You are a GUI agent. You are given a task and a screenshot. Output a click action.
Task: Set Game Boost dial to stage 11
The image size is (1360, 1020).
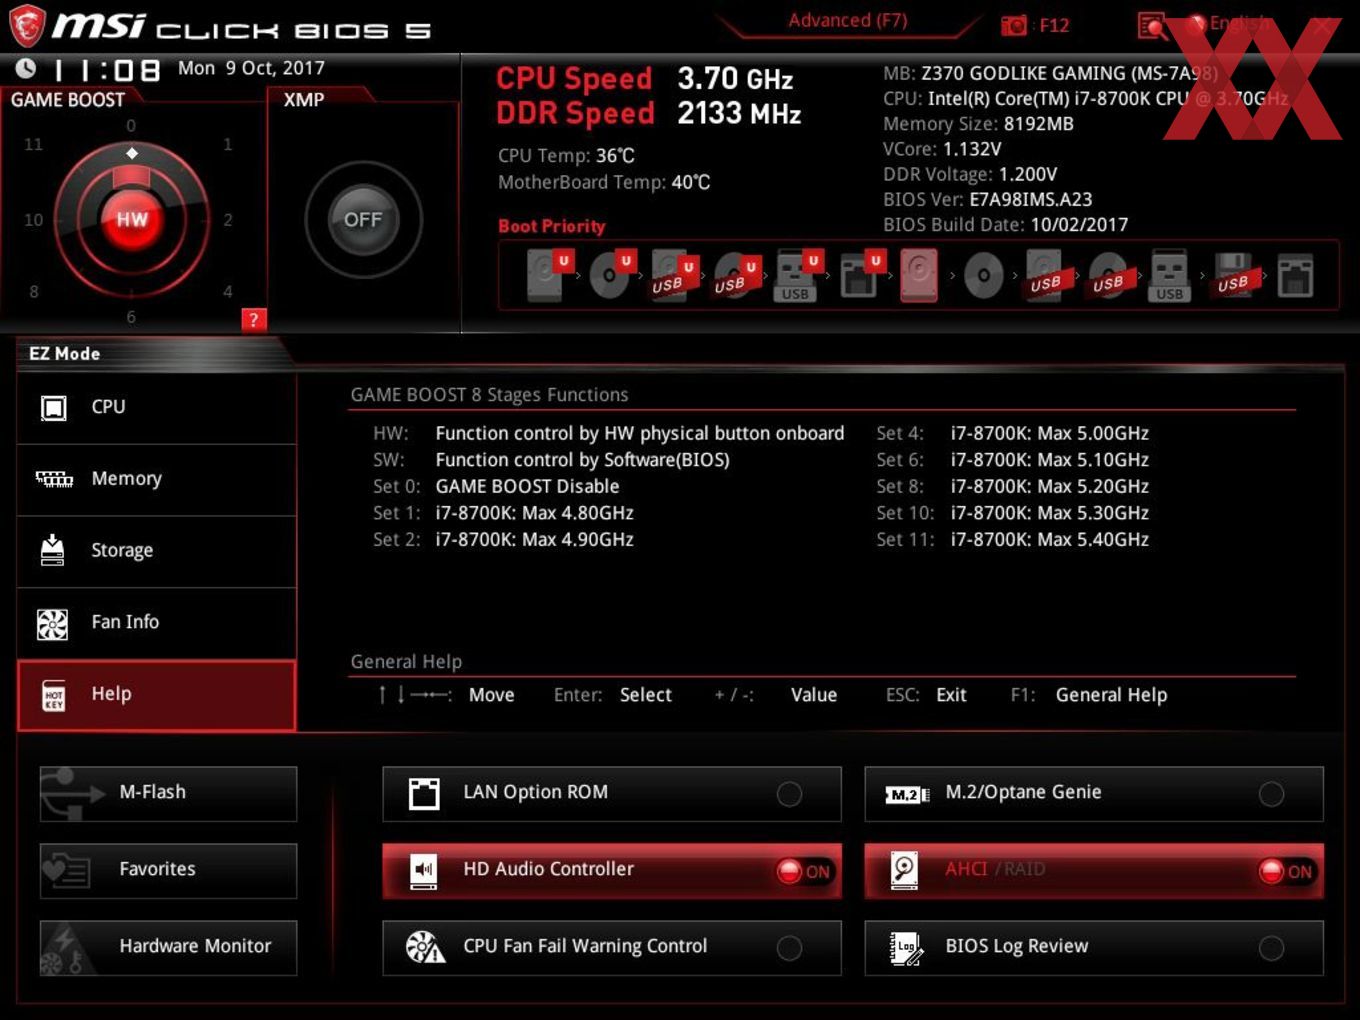(33, 144)
